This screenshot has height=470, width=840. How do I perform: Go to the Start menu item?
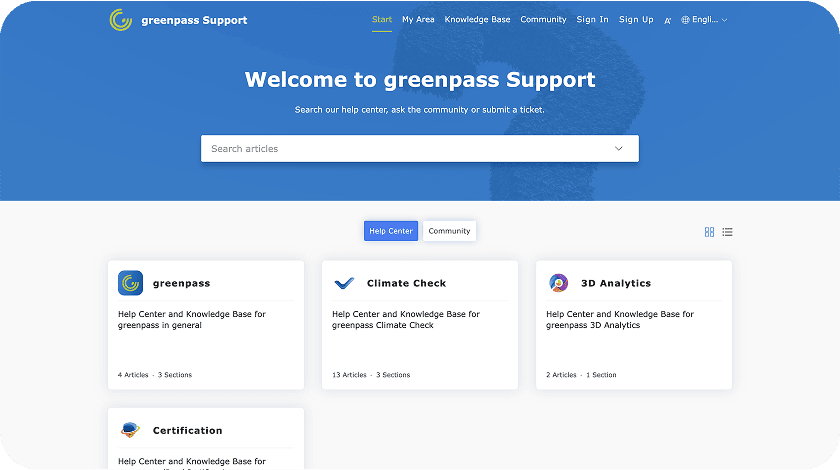(382, 19)
